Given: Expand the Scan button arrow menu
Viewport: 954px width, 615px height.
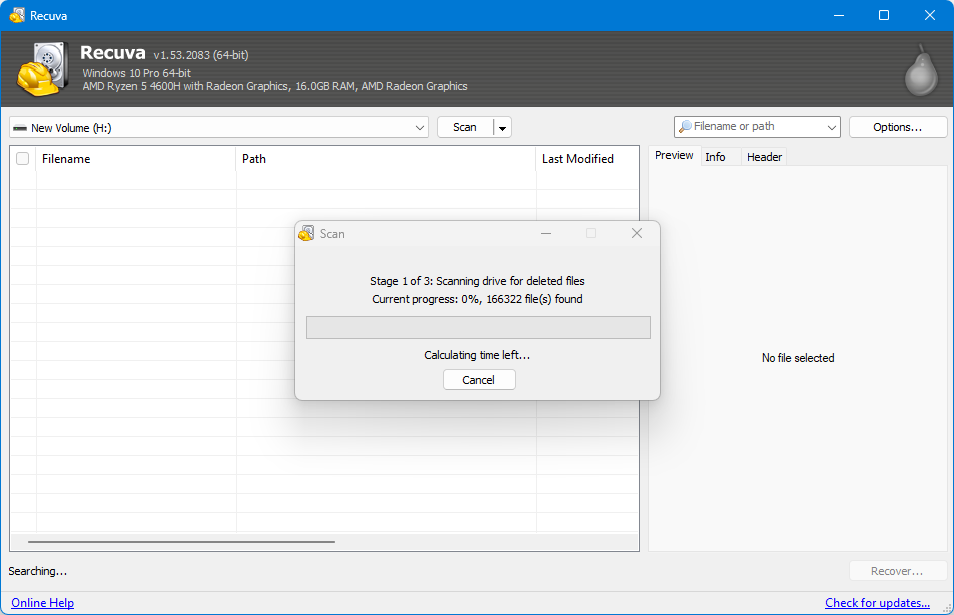Looking at the screenshot, I should [x=503, y=128].
